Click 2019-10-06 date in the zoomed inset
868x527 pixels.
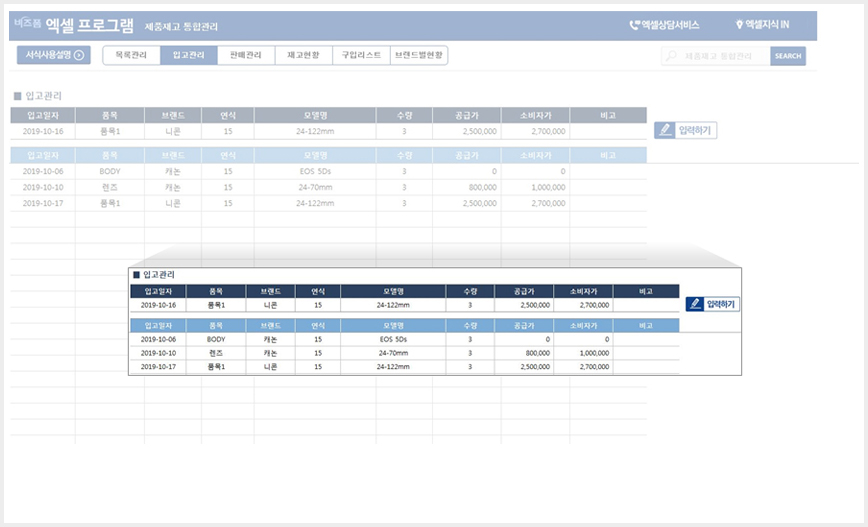(158, 339)
